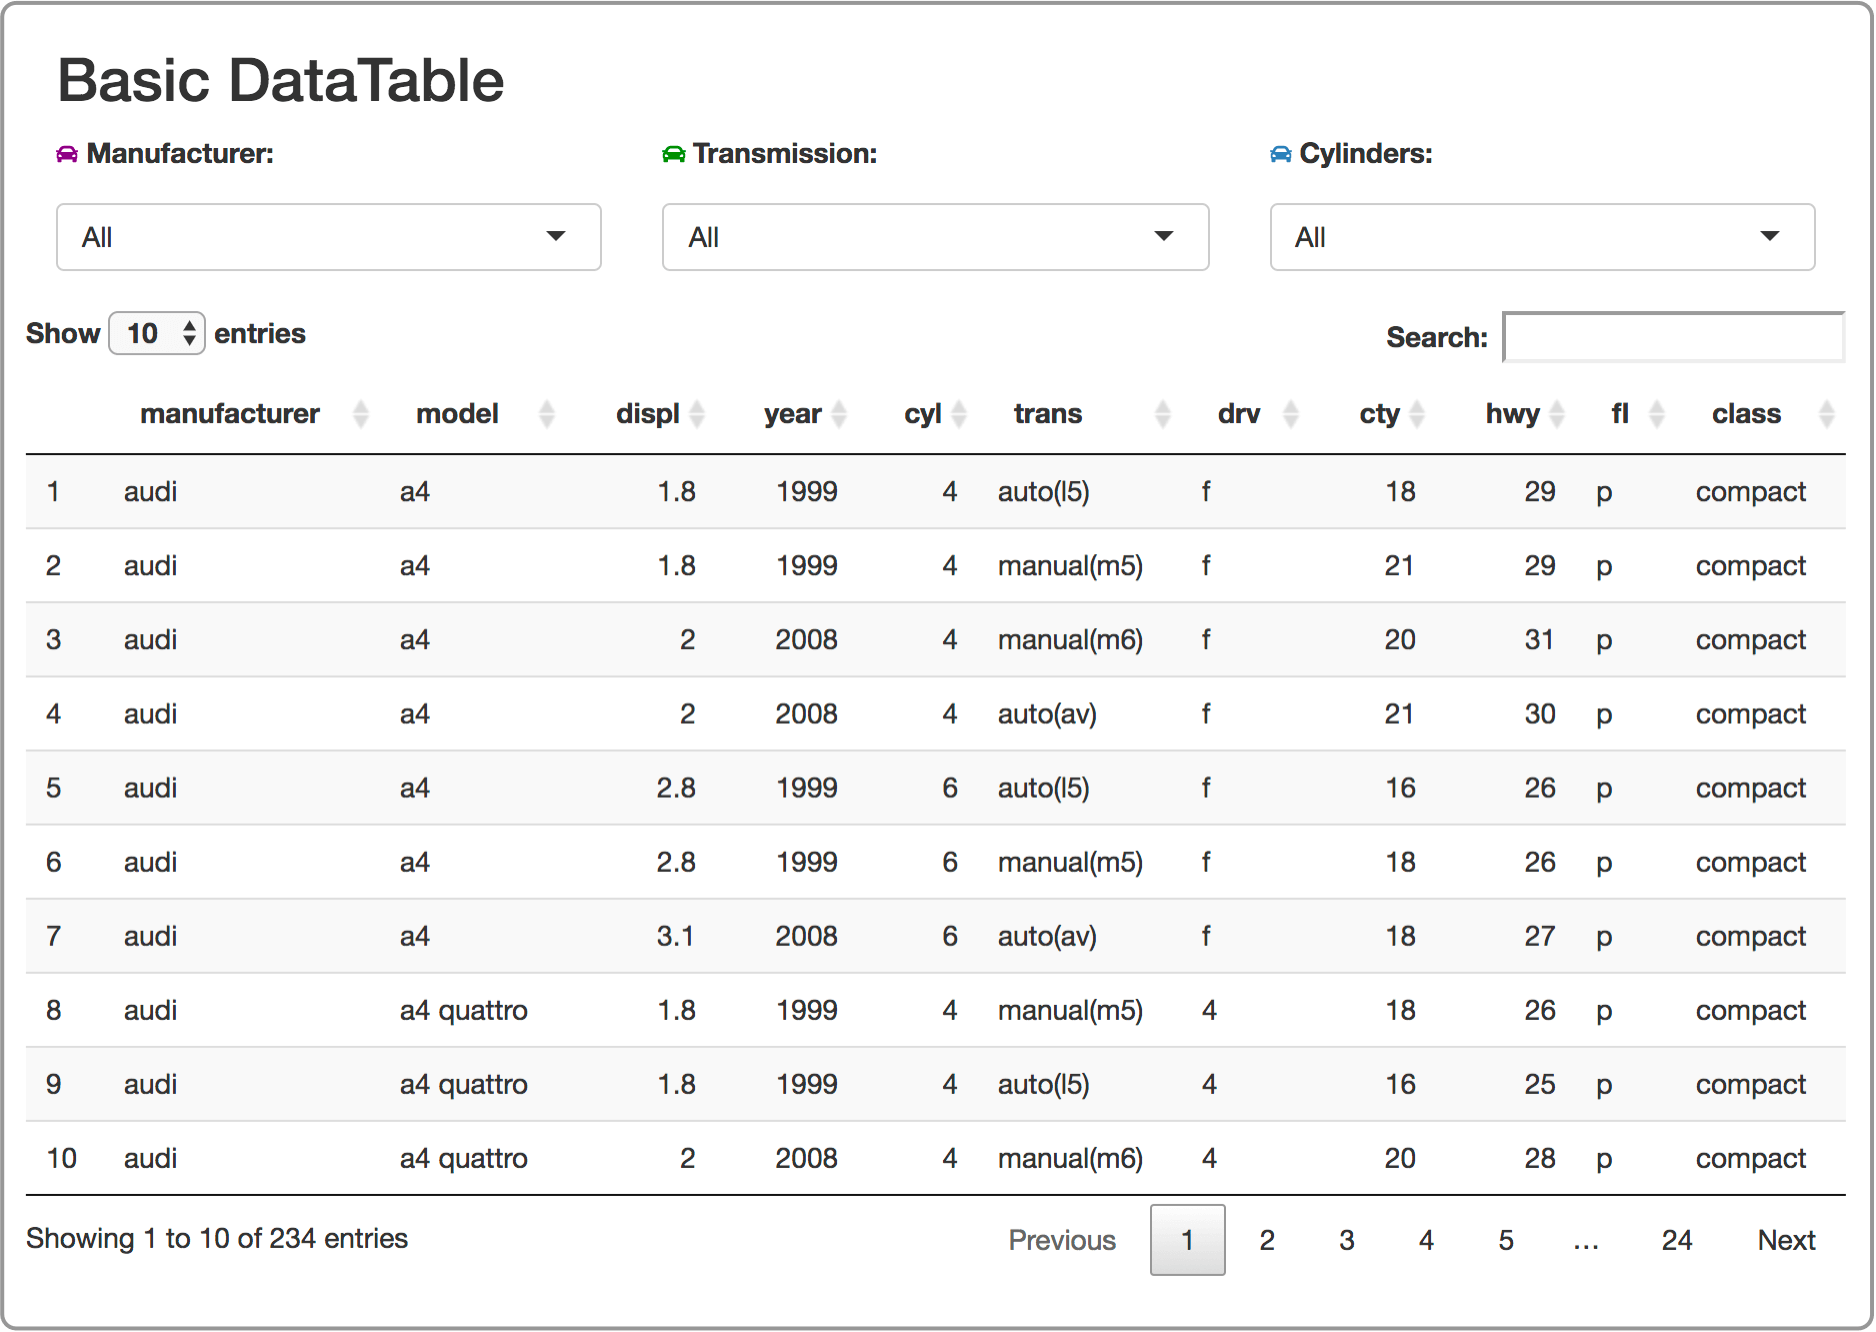
Task: Change the Show entries count selector
Action: pos(157,334)
